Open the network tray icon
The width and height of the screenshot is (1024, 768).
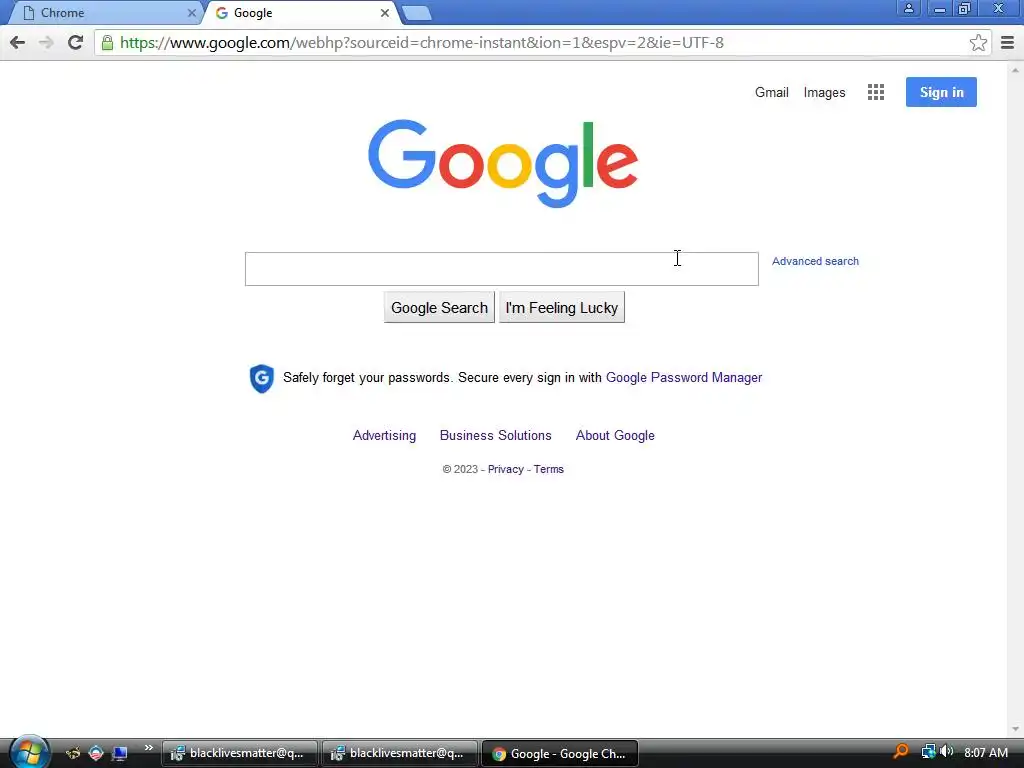[x=928, y=752]
